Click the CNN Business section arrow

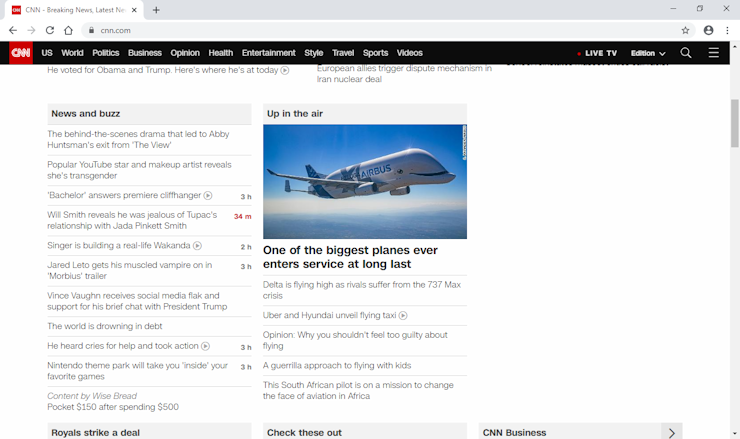pyautogui.click(x=672, y=432)
